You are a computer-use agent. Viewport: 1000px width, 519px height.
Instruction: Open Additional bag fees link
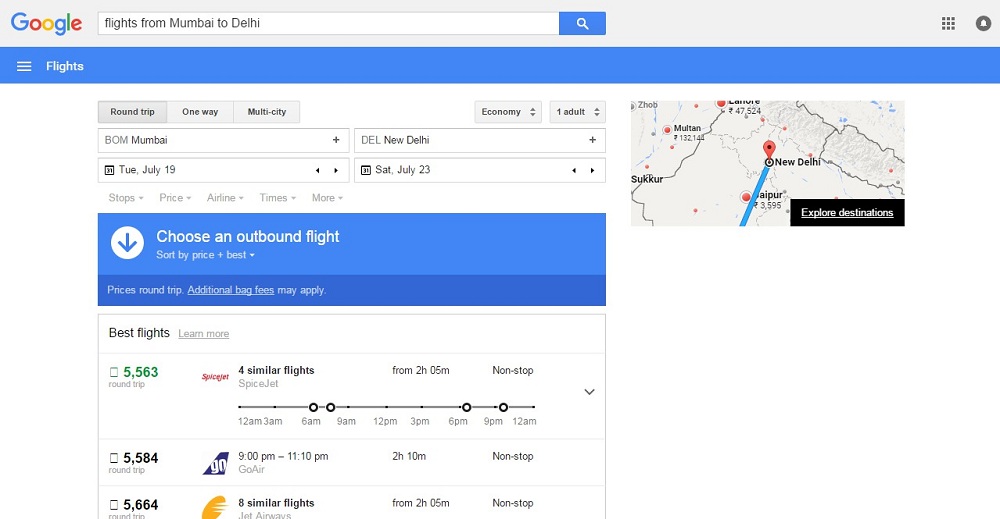click(x=231, y=290)
